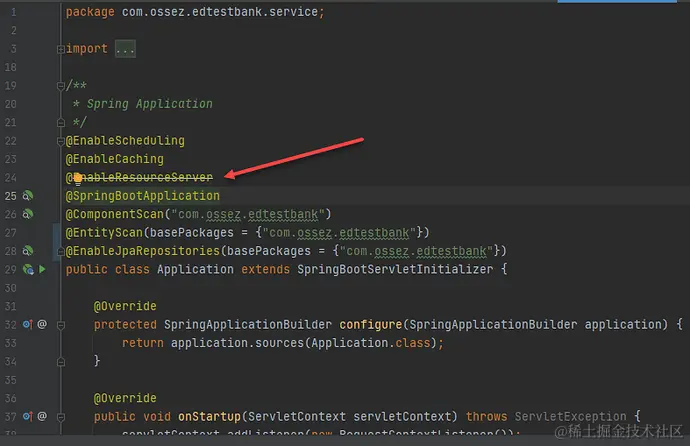Click the Spring bean gutter icon on line 25

(28, 196)
